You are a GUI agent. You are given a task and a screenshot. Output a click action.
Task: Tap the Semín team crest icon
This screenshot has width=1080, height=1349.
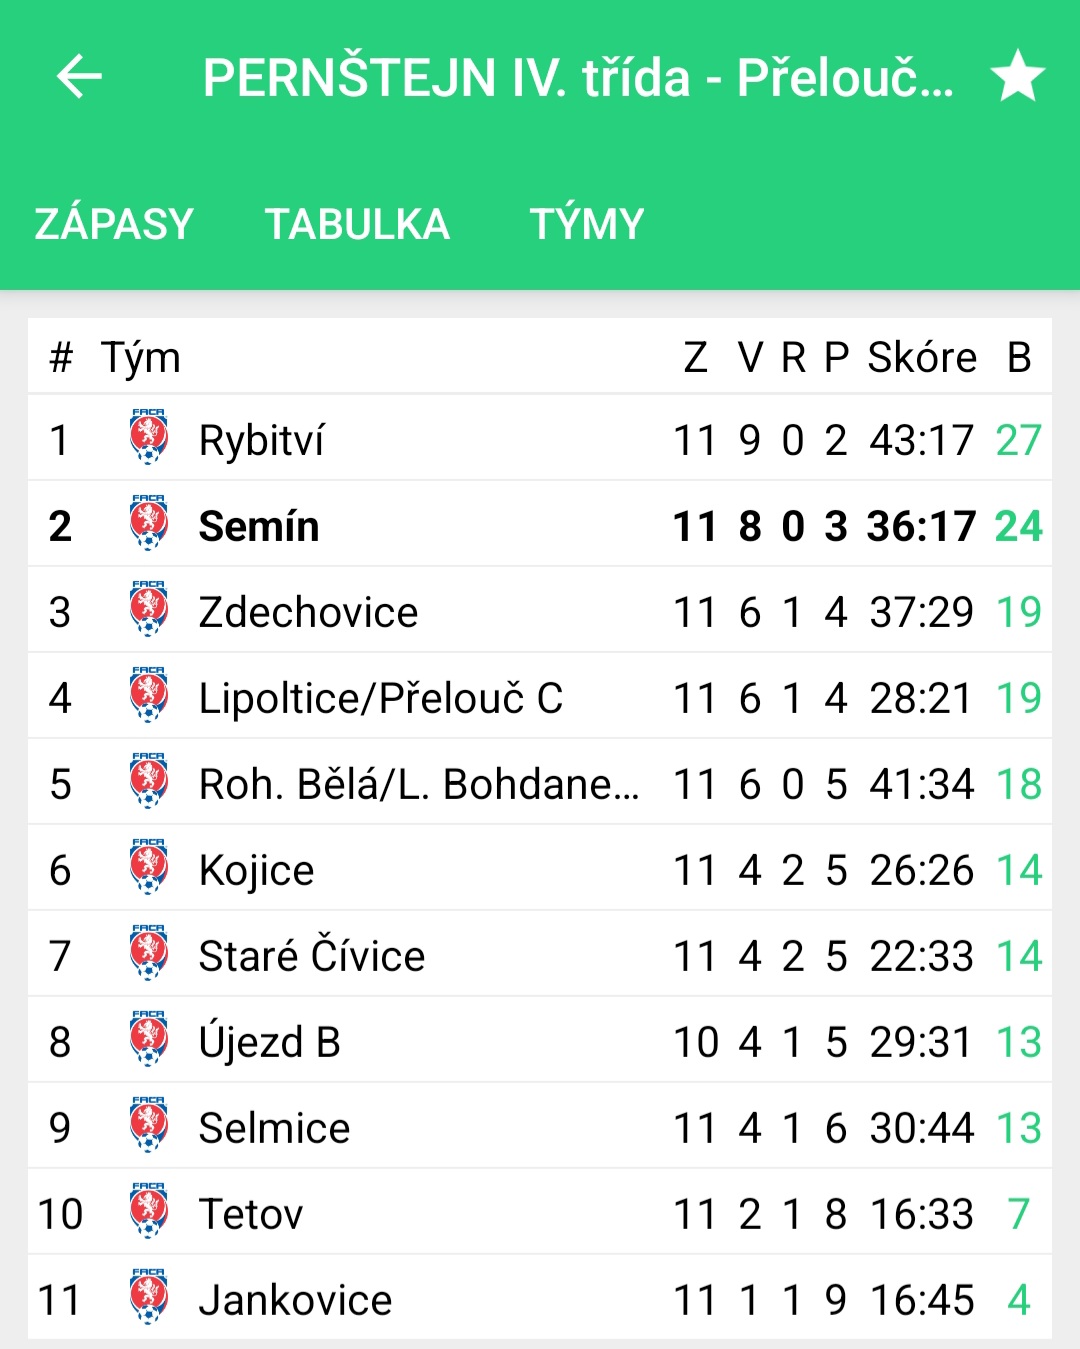click(x=149, y=522)
